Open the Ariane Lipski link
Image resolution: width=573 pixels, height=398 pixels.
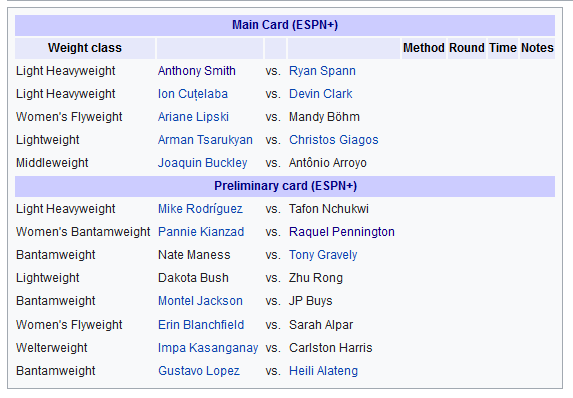click(193, 117)
